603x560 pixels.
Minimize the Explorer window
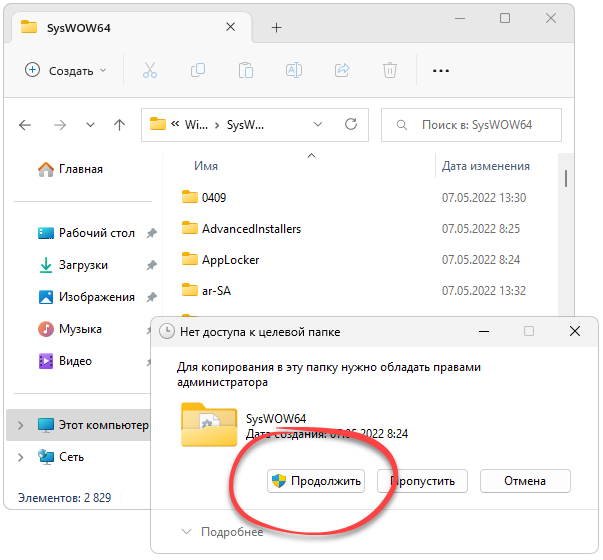[460, 18]
